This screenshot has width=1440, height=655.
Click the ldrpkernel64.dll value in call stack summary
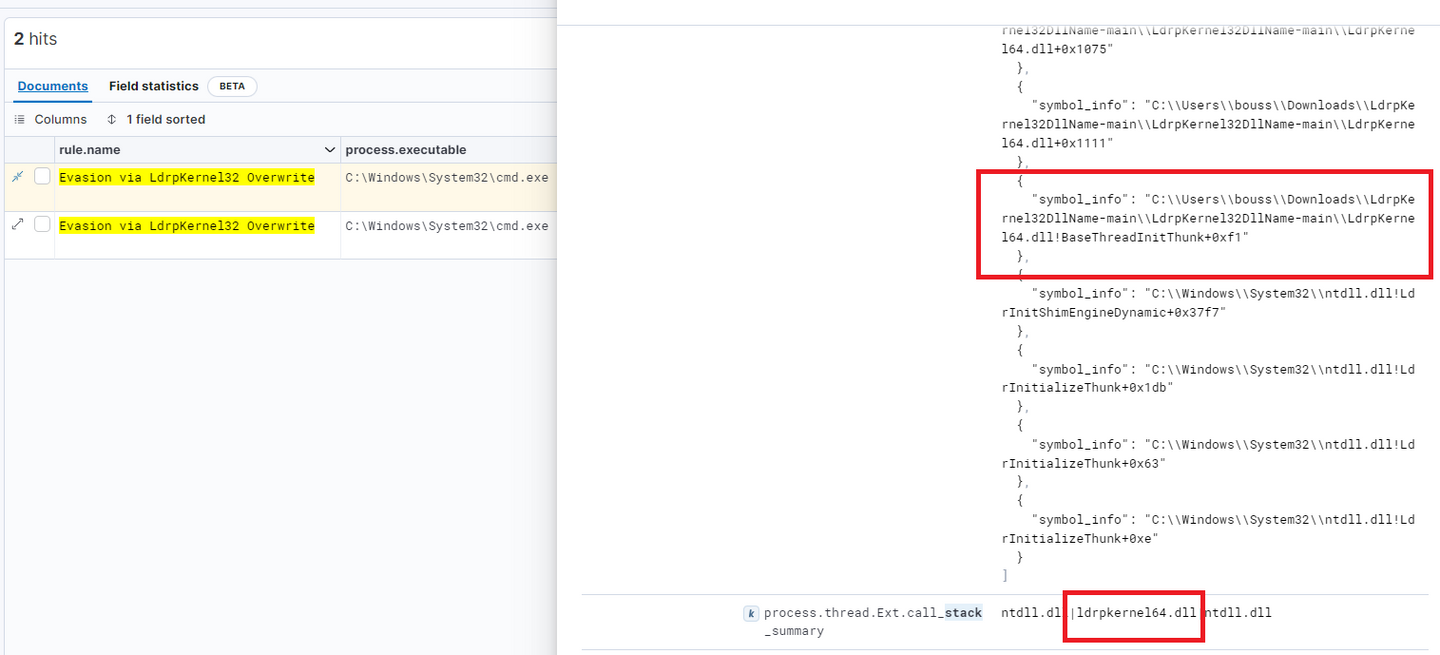click(1136, 612)
